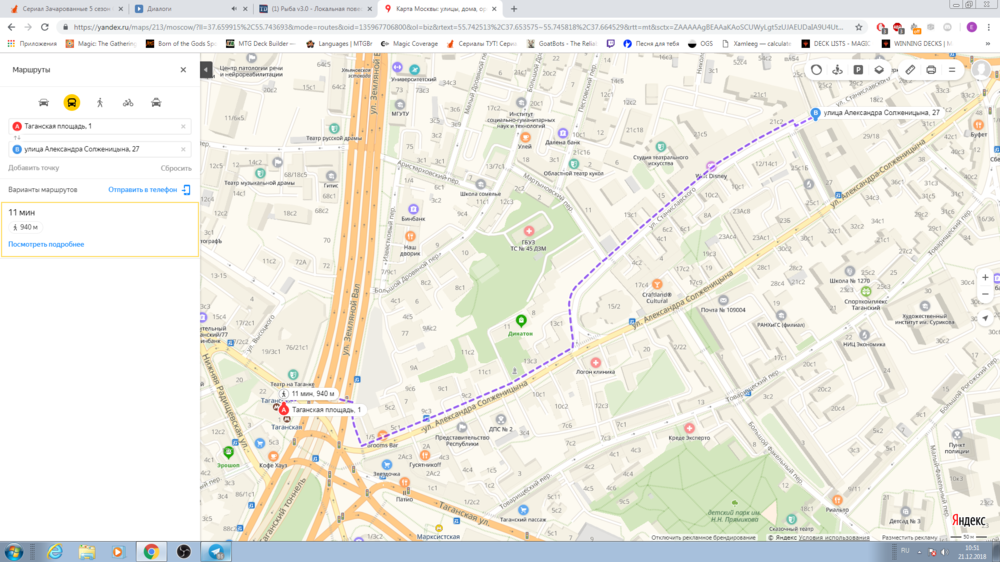Clear the Таганская площадь, 1 field
The width and height of the screenshot is (1000, 562).
click(183, 126)
